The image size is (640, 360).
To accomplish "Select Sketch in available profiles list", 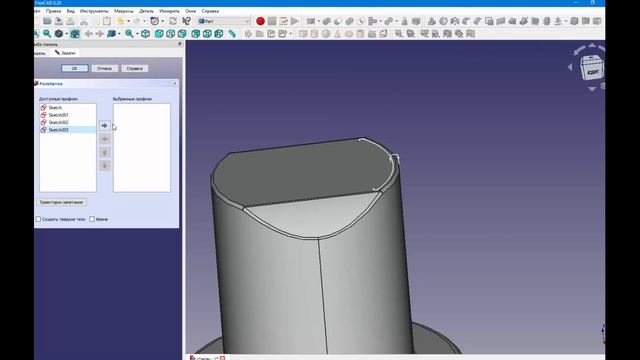I will tap(68, 108).
